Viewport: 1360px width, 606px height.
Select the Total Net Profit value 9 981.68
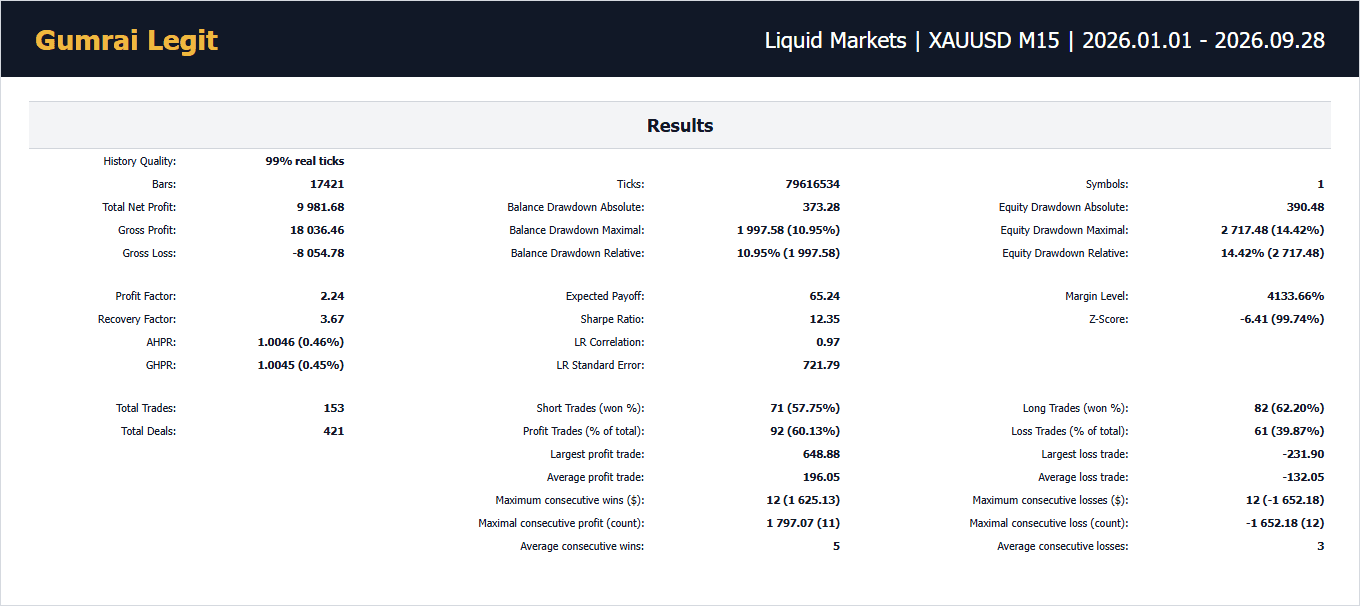320,207
